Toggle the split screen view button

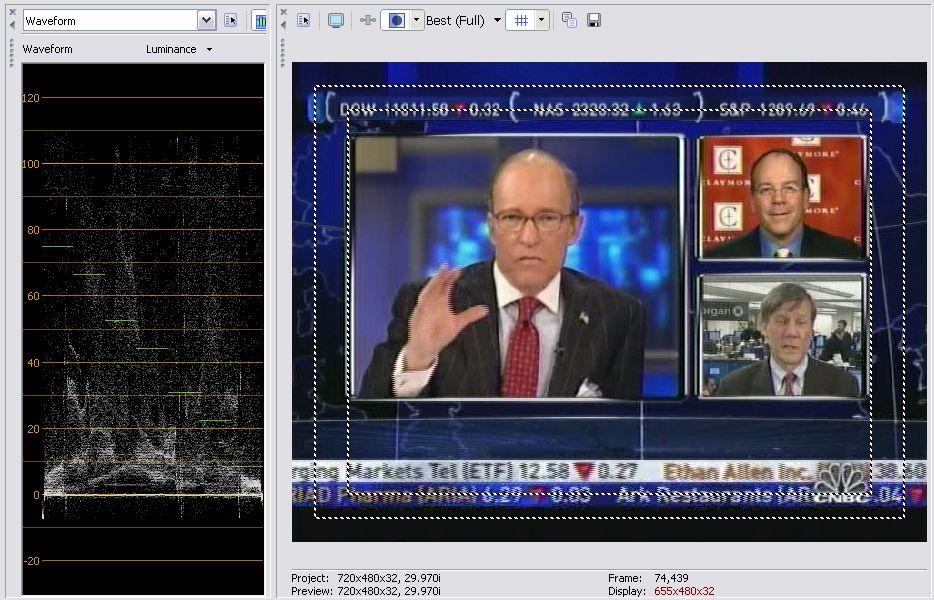[396, 20]
